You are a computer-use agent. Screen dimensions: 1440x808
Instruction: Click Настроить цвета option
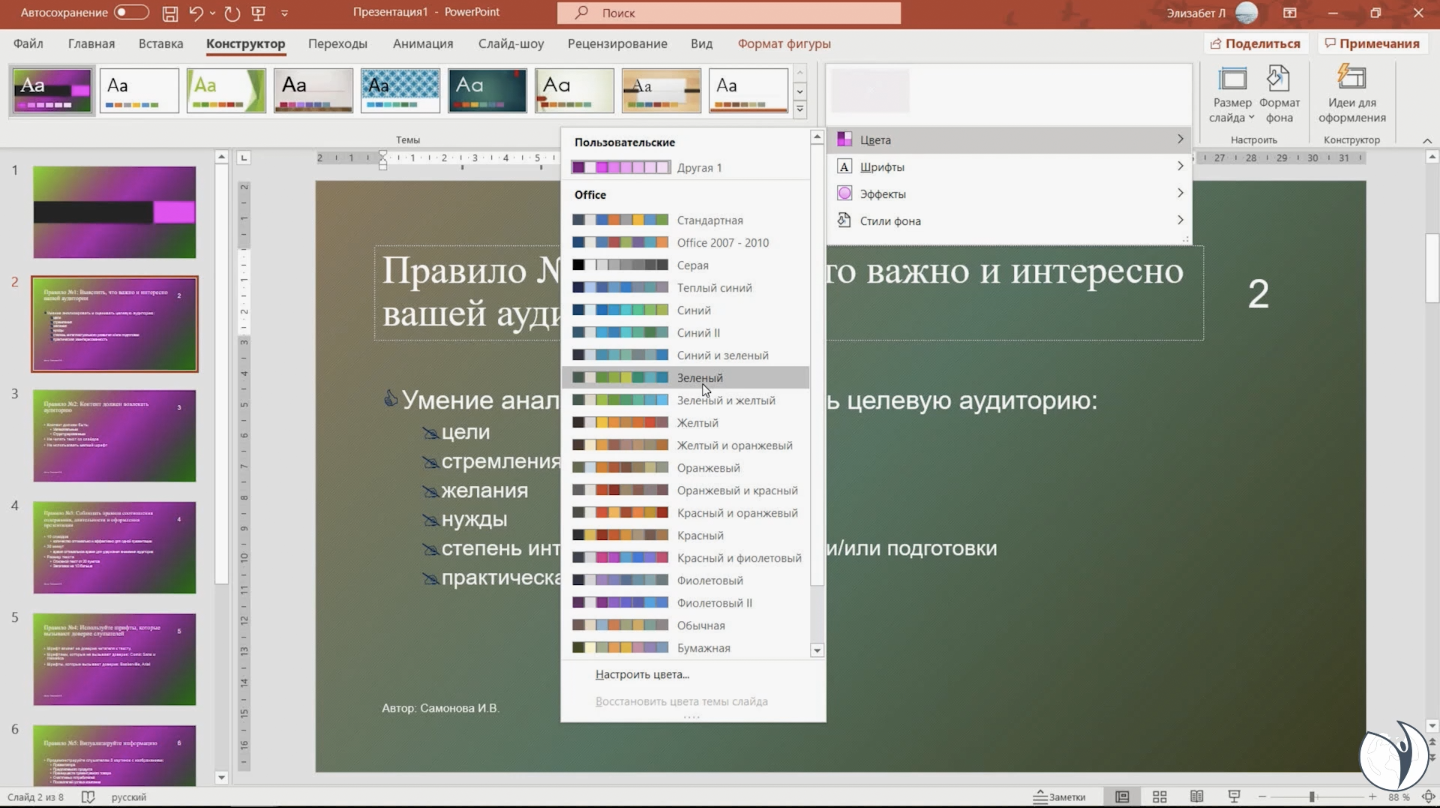click(642, 675)
